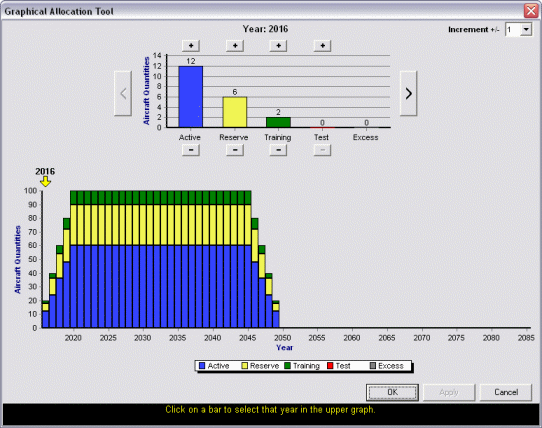This screenshot has height=428, width=542.
Task: Click the 'Year' axis title in lower graph
Action: pyautogui.click(x=284, y=347)
